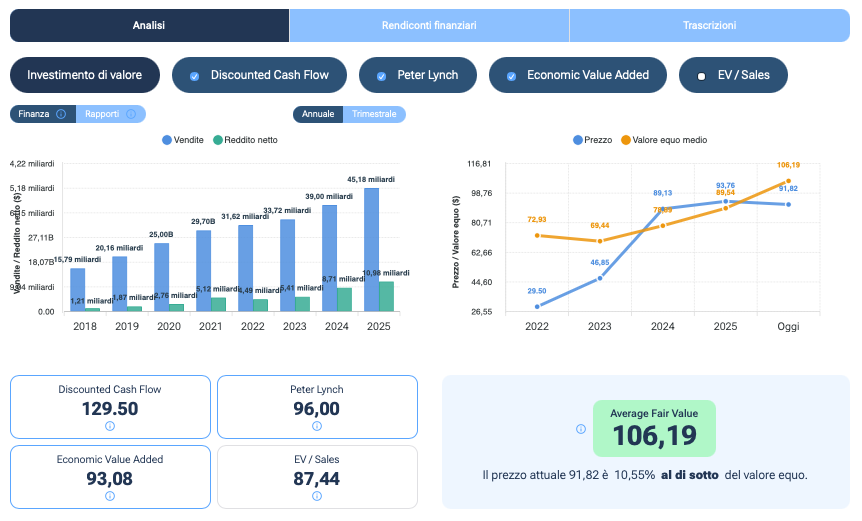Switch to Trimestrale period view
862x521 pixels.
point(374,114)
